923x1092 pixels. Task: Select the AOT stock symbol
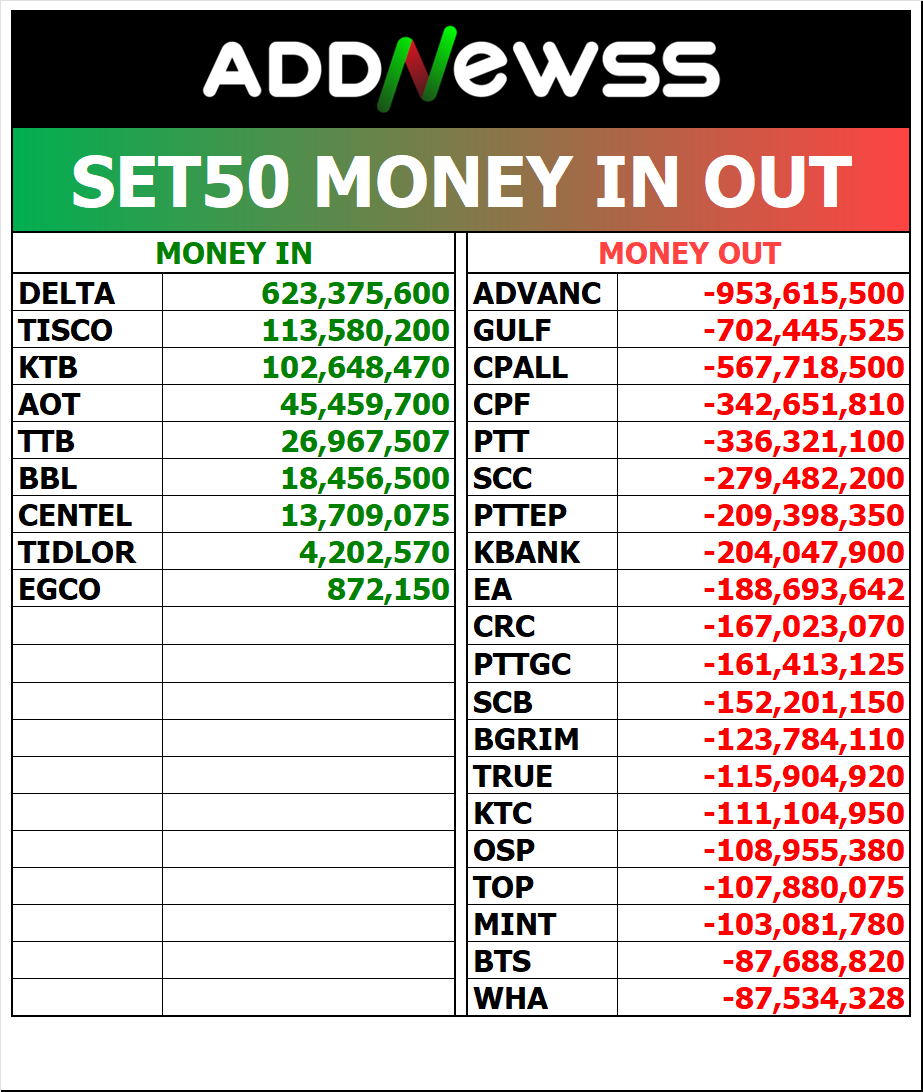49,404
